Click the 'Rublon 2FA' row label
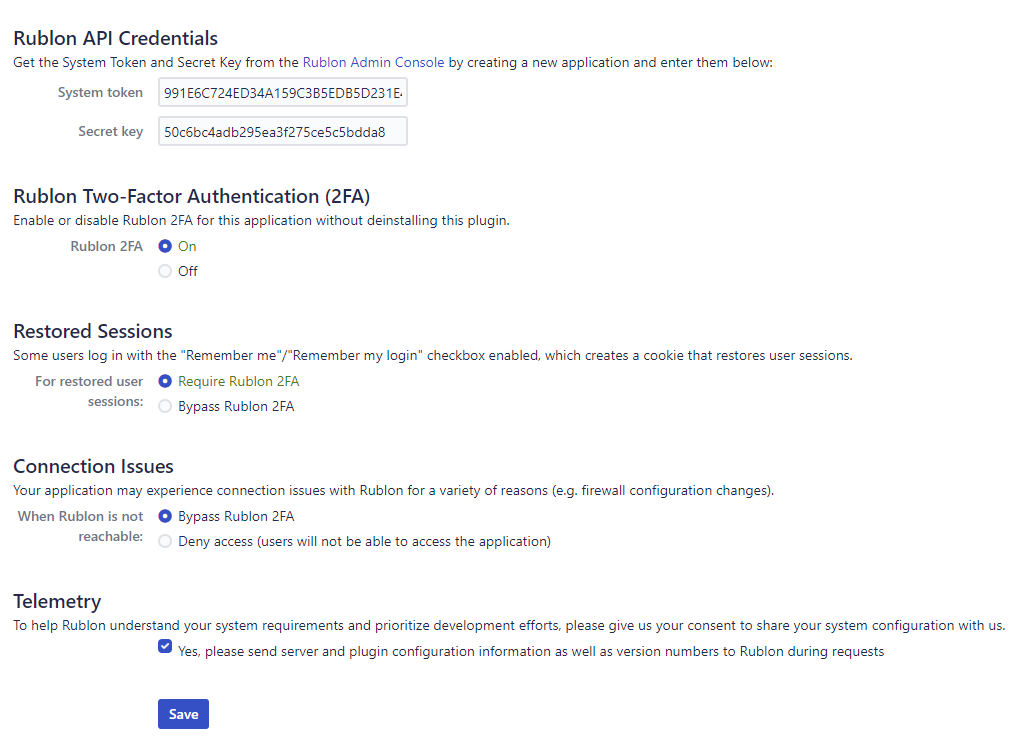1030x746 pixels. click(106, 246)
